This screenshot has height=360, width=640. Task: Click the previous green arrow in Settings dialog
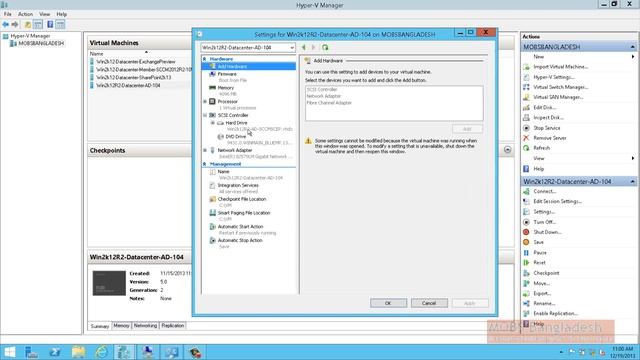tap(304, 47)
